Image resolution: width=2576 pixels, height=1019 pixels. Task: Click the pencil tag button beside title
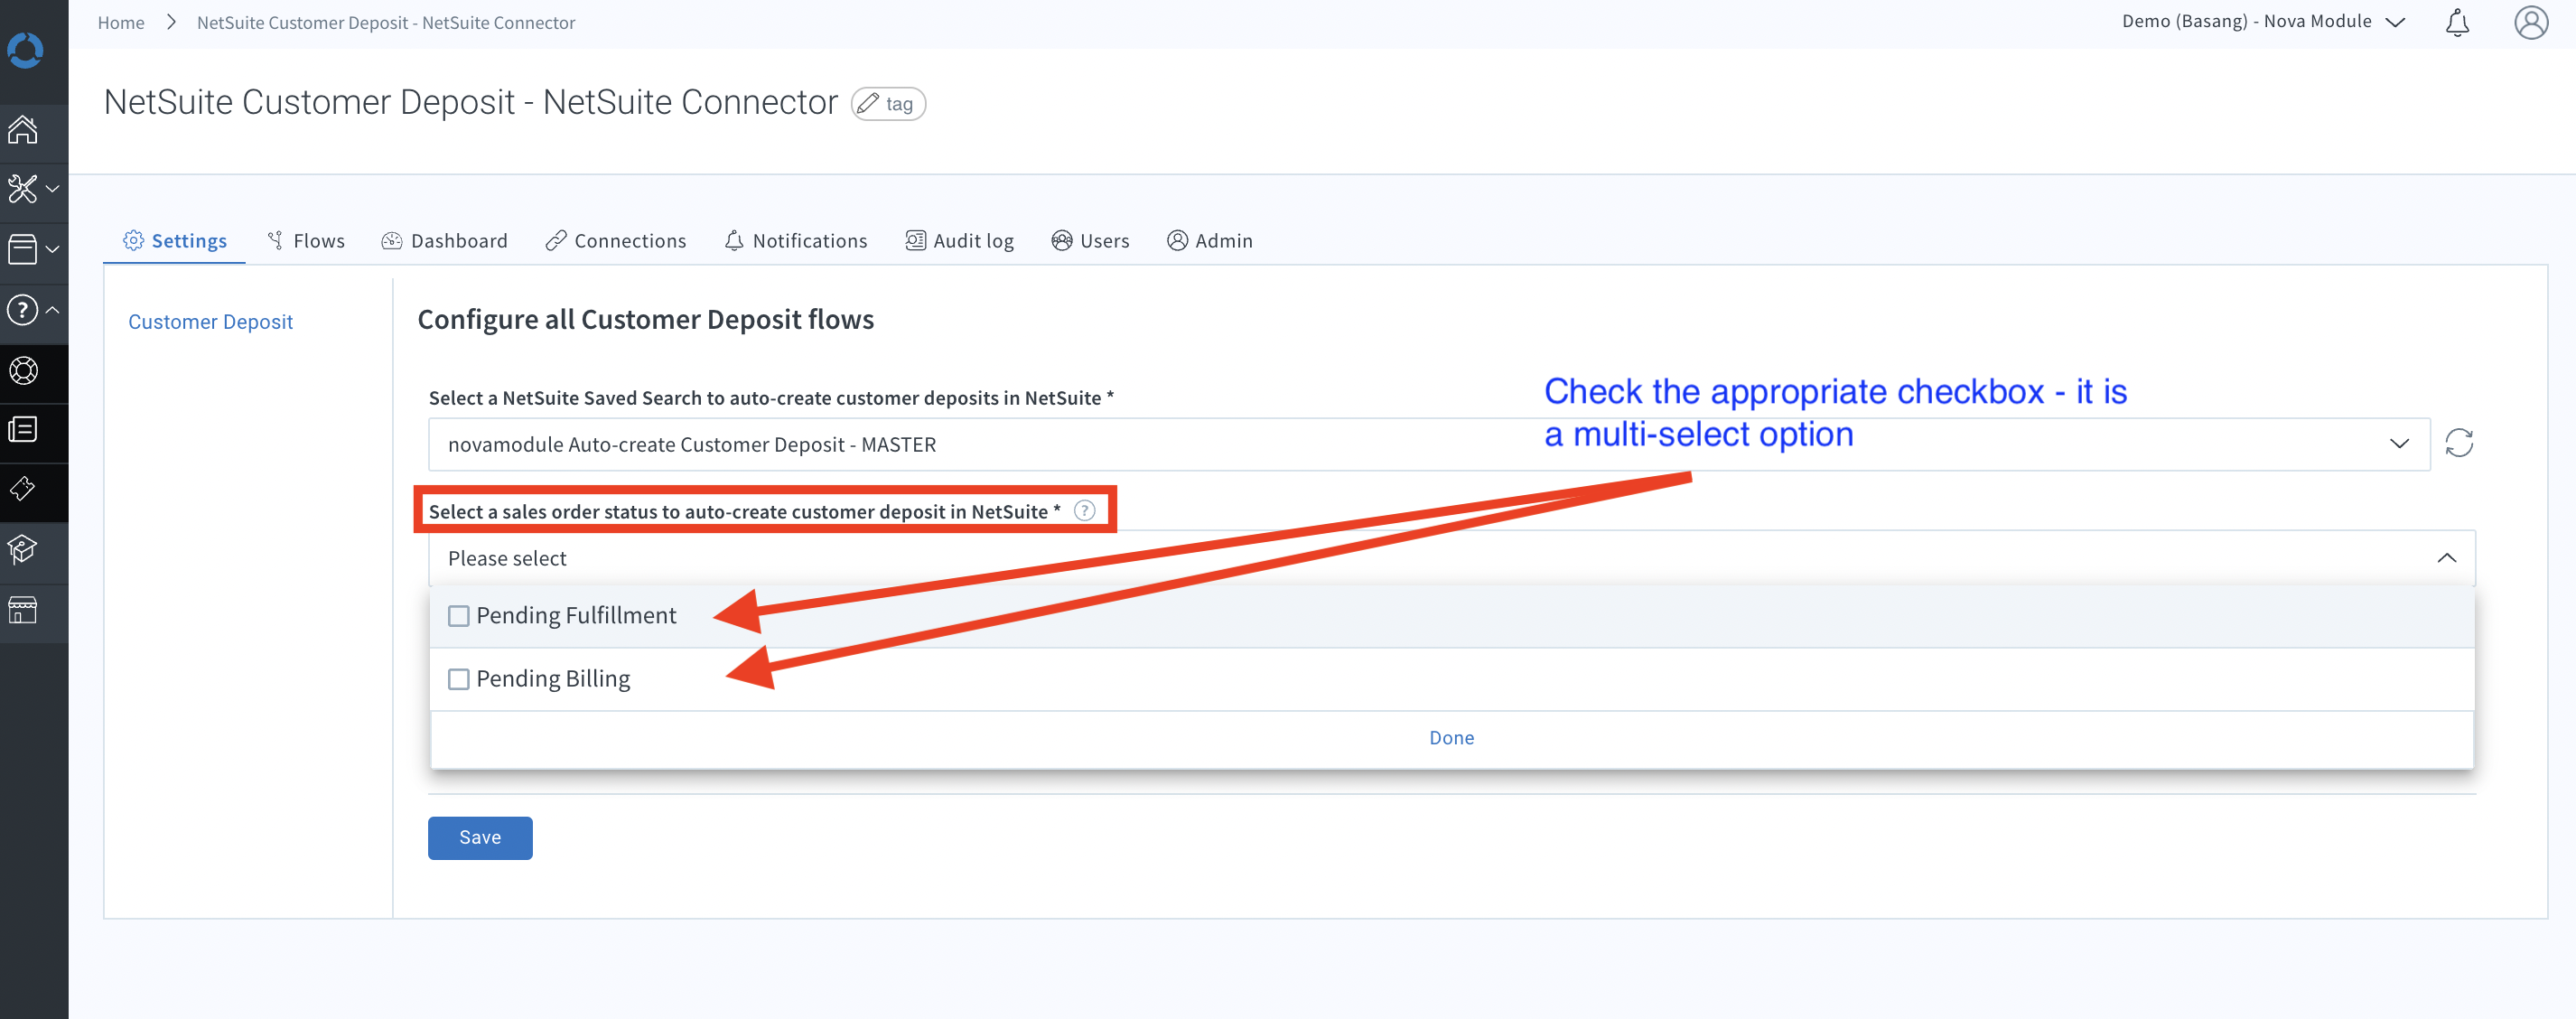pyautogui.click(x=888, y=104)
